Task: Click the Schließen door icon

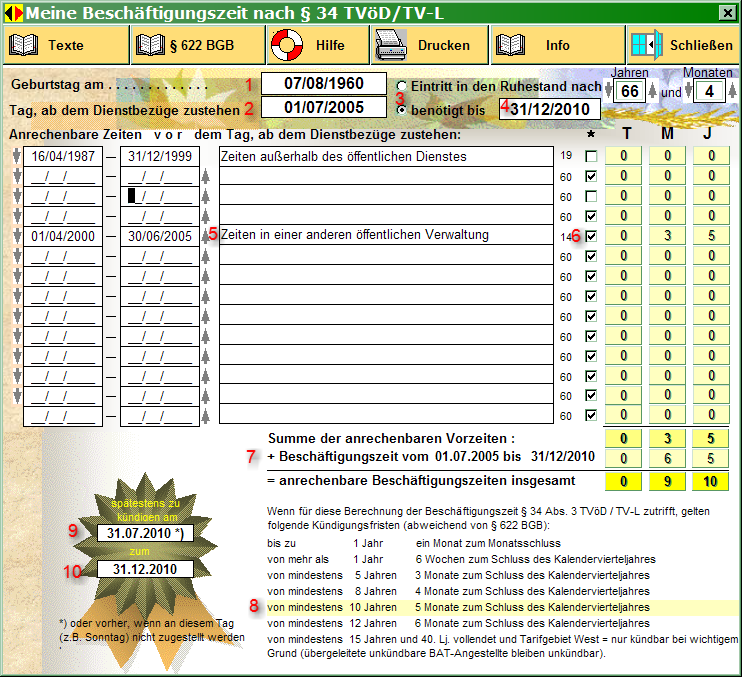Action: coord(646,45)
